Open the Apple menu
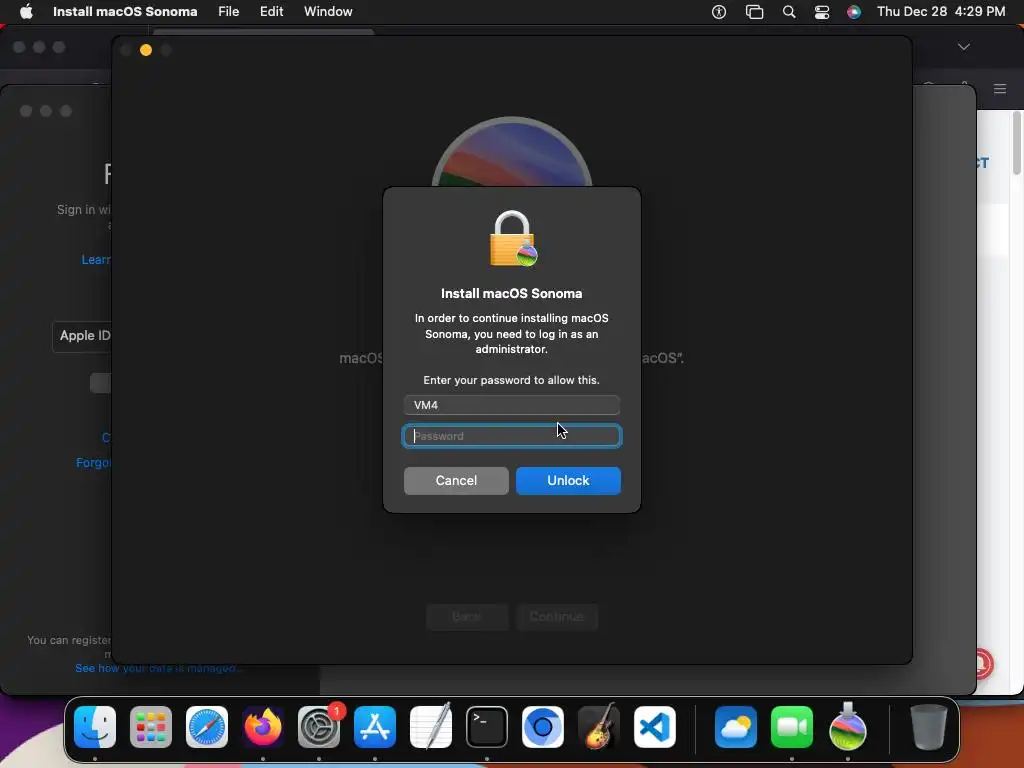1024x768 pixels. tap(26, 11)
